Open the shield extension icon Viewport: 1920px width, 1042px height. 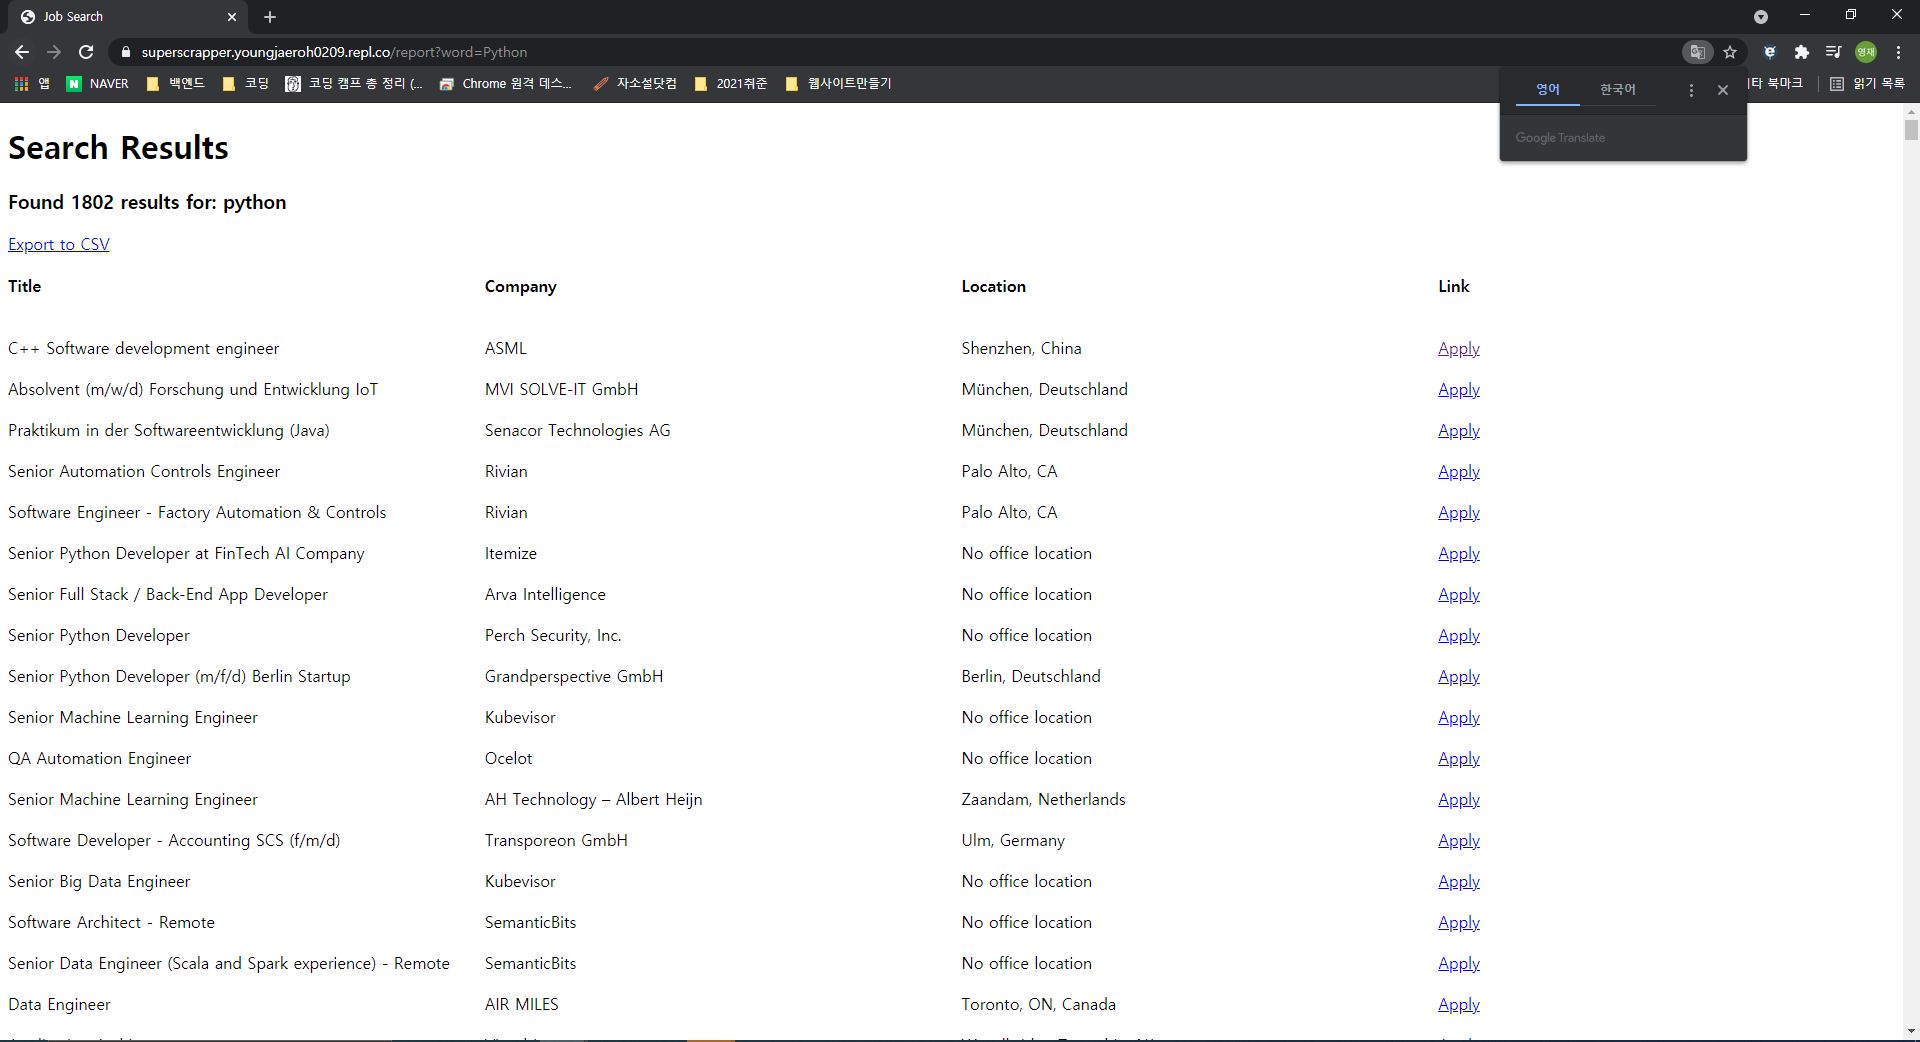click(1769, 52)
